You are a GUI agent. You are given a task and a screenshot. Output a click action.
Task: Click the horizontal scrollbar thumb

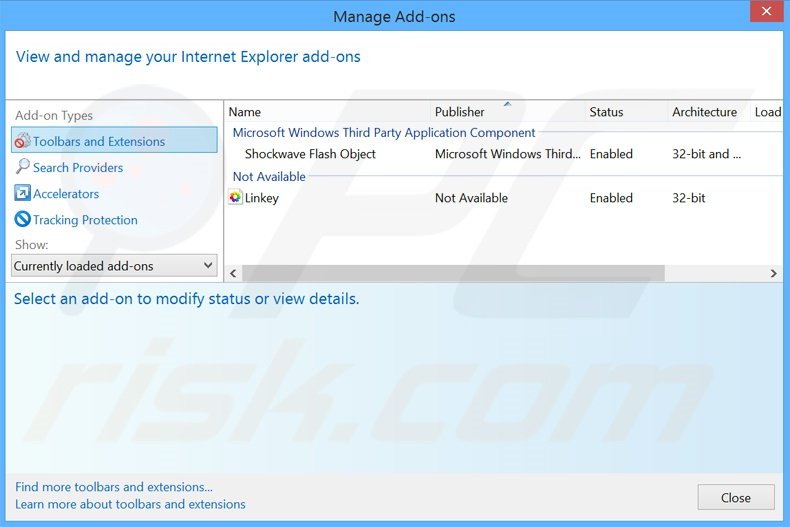[x=453, y=273]
